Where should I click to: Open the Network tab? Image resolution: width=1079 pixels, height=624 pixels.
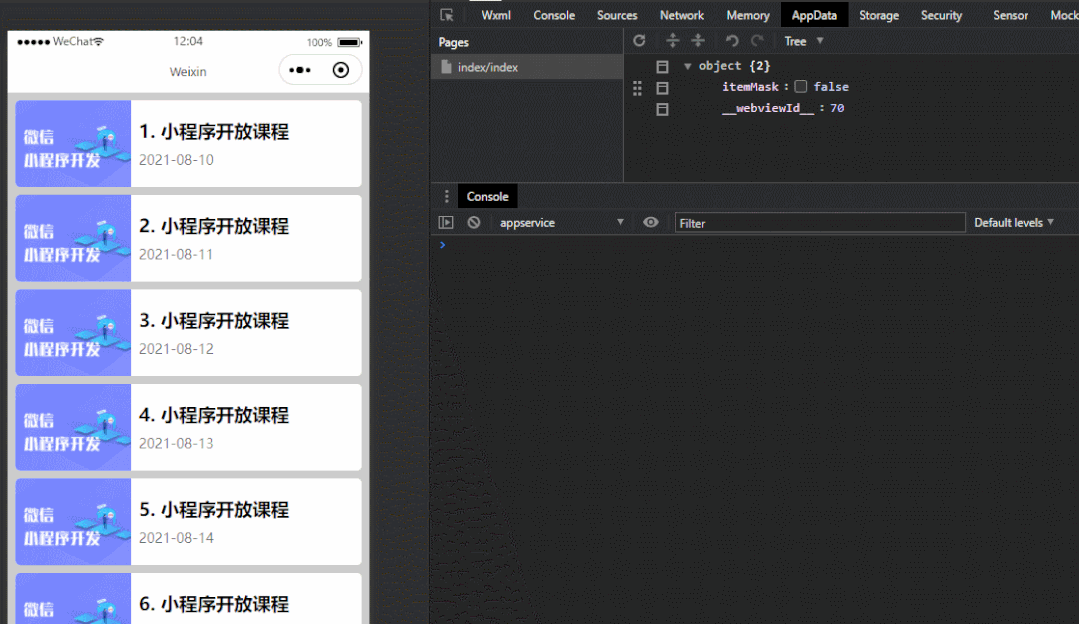coord(682,15)
